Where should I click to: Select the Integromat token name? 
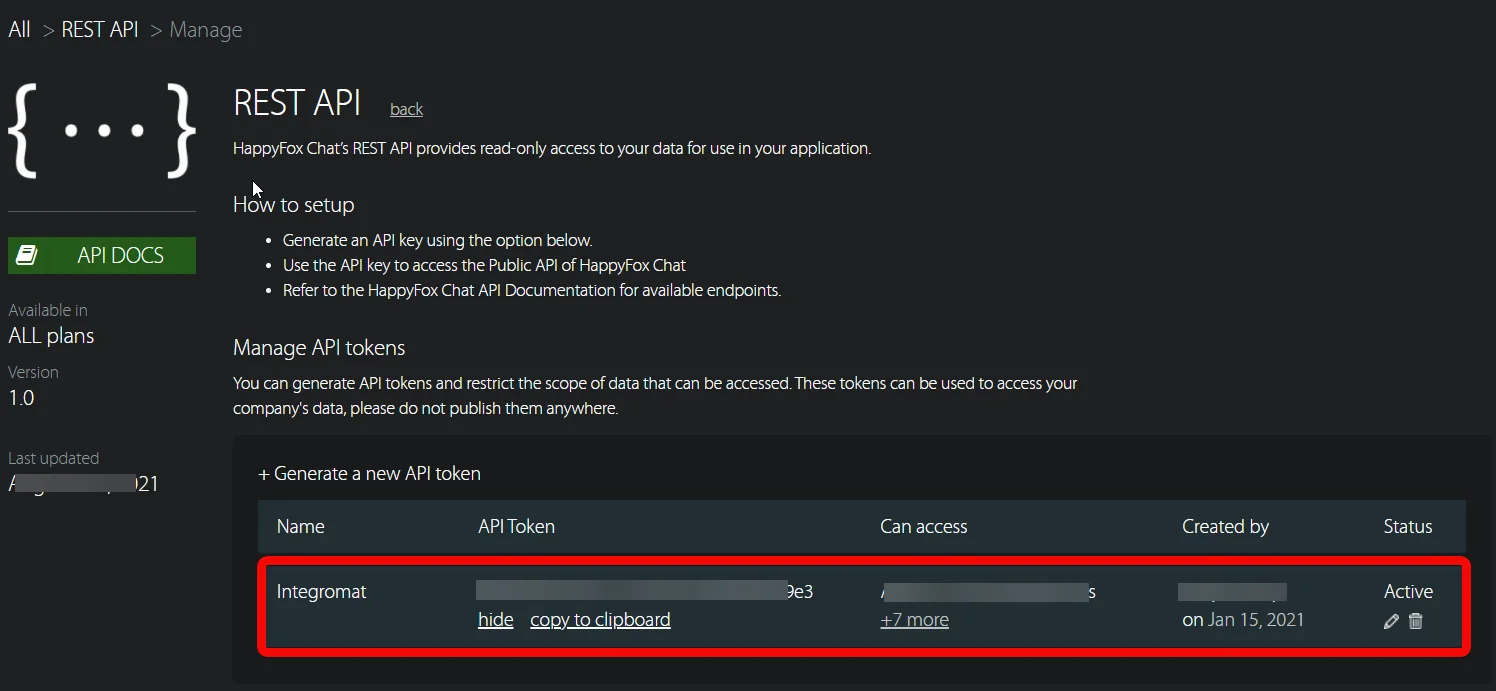pos(322,591)
